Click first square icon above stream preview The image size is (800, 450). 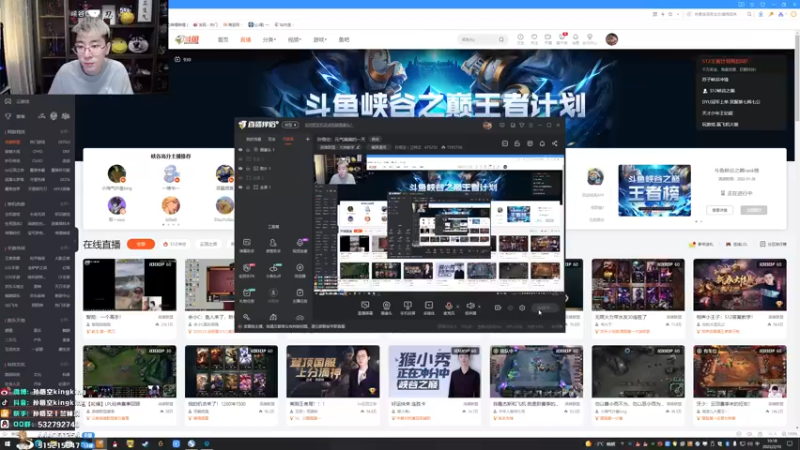click(505, 144)
